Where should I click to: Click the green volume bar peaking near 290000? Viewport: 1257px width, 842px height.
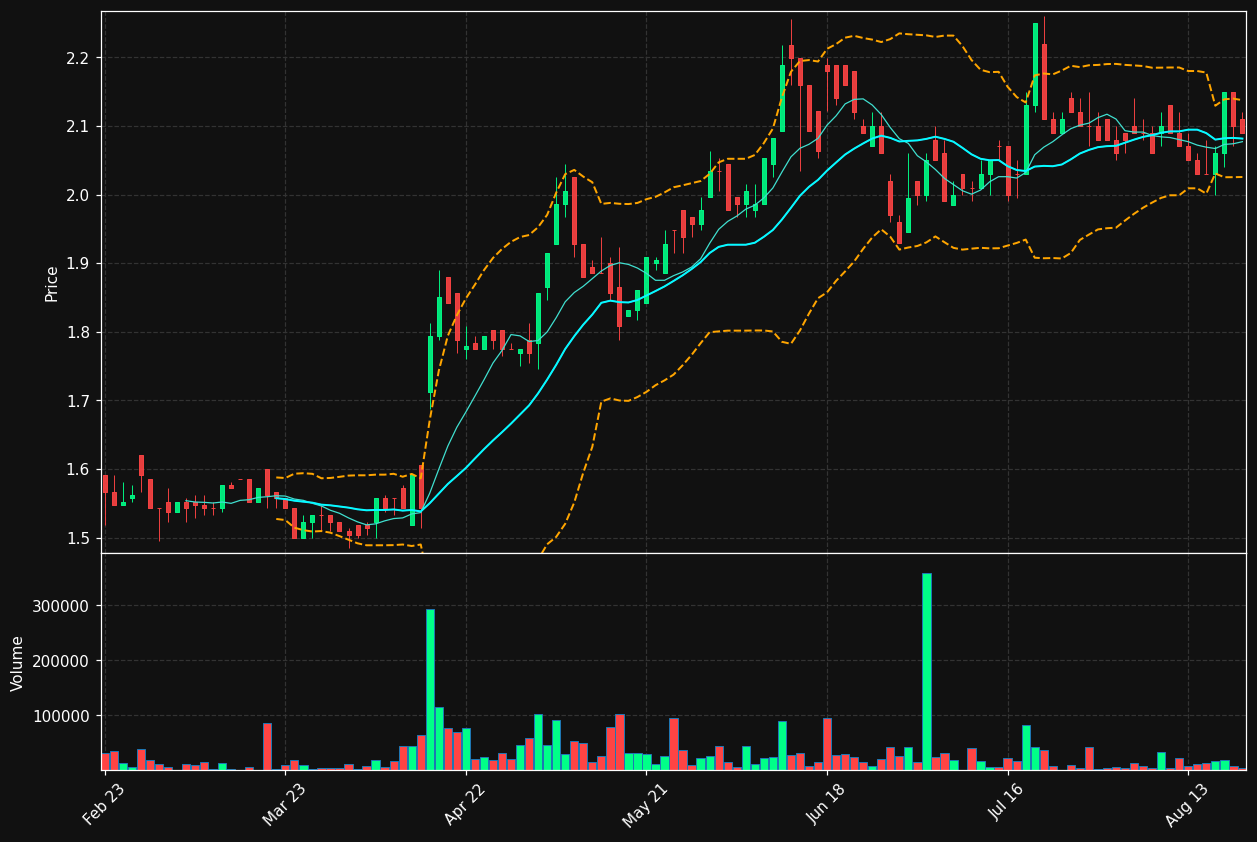click(x=430, y=690)
